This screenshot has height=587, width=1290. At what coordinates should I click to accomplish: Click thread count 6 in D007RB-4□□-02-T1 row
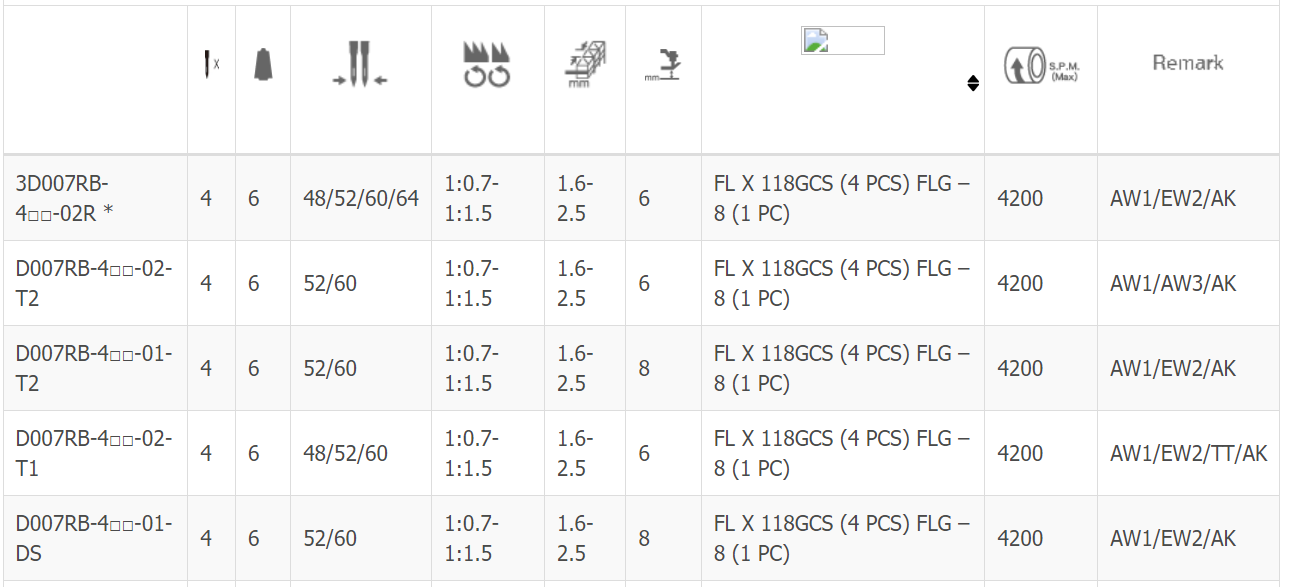pos(254,453)
